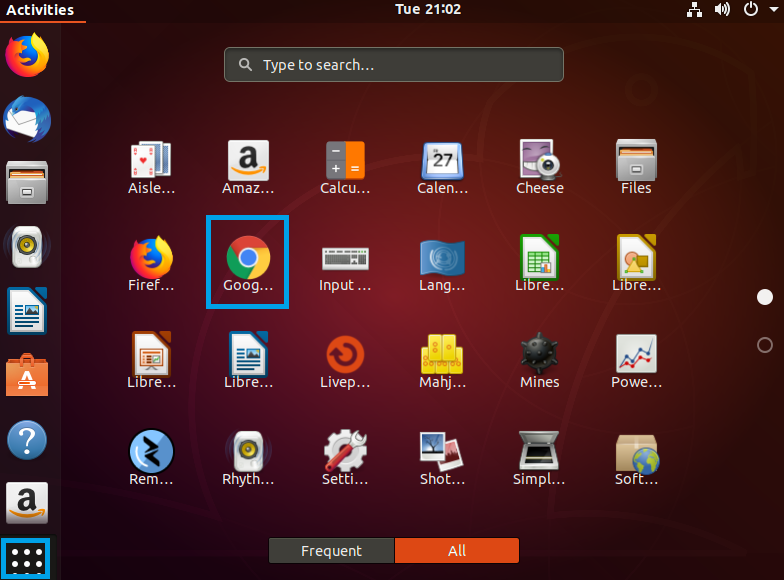Screen dimensions: 784x580
Task: Open the Calculator application
Action: tap(345, 168)
